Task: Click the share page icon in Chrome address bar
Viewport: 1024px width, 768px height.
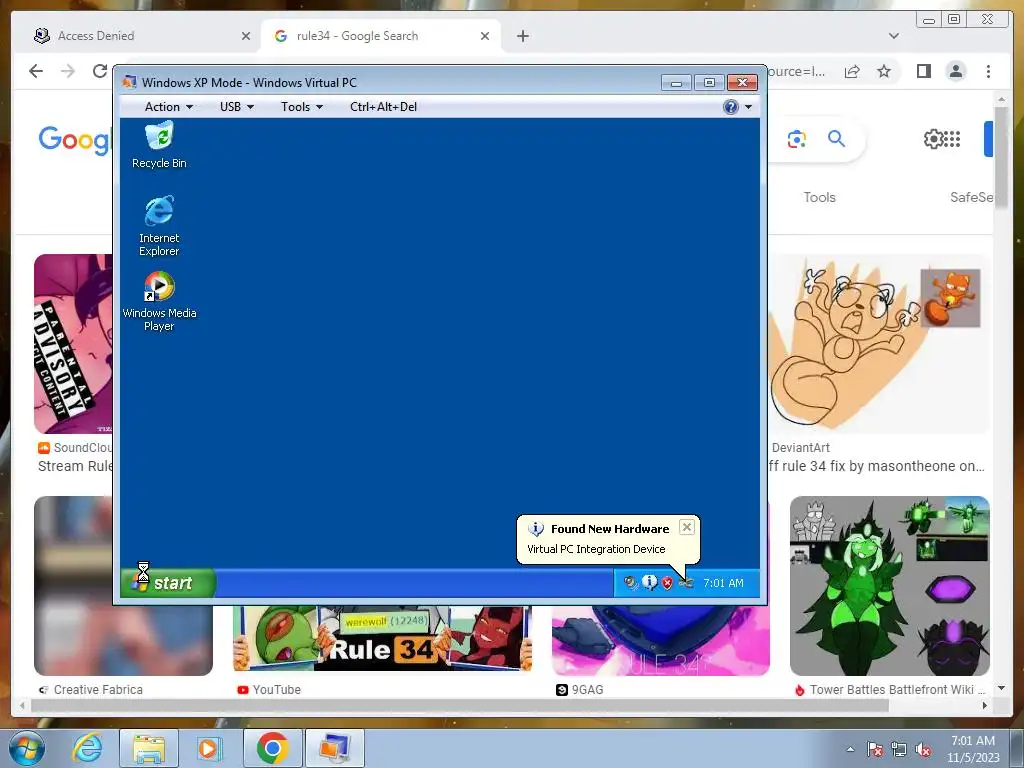Action: (x=852, y=71)
